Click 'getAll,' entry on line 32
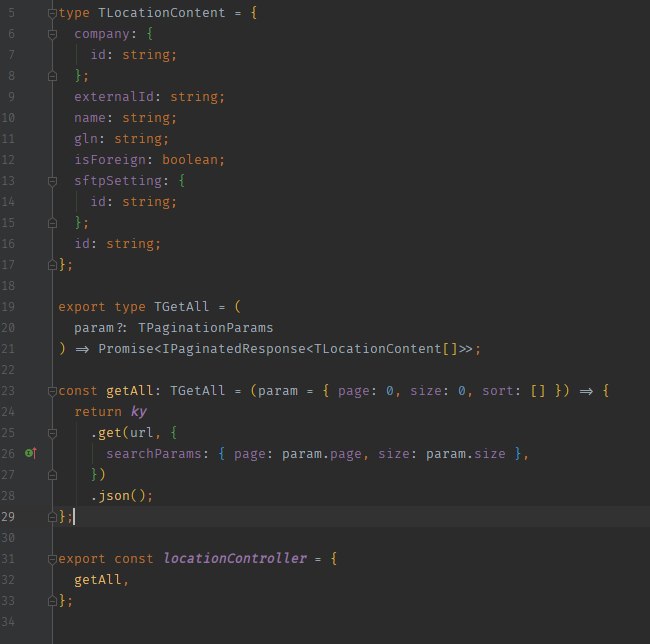This screenshot has height=644, width=650. 102,580
